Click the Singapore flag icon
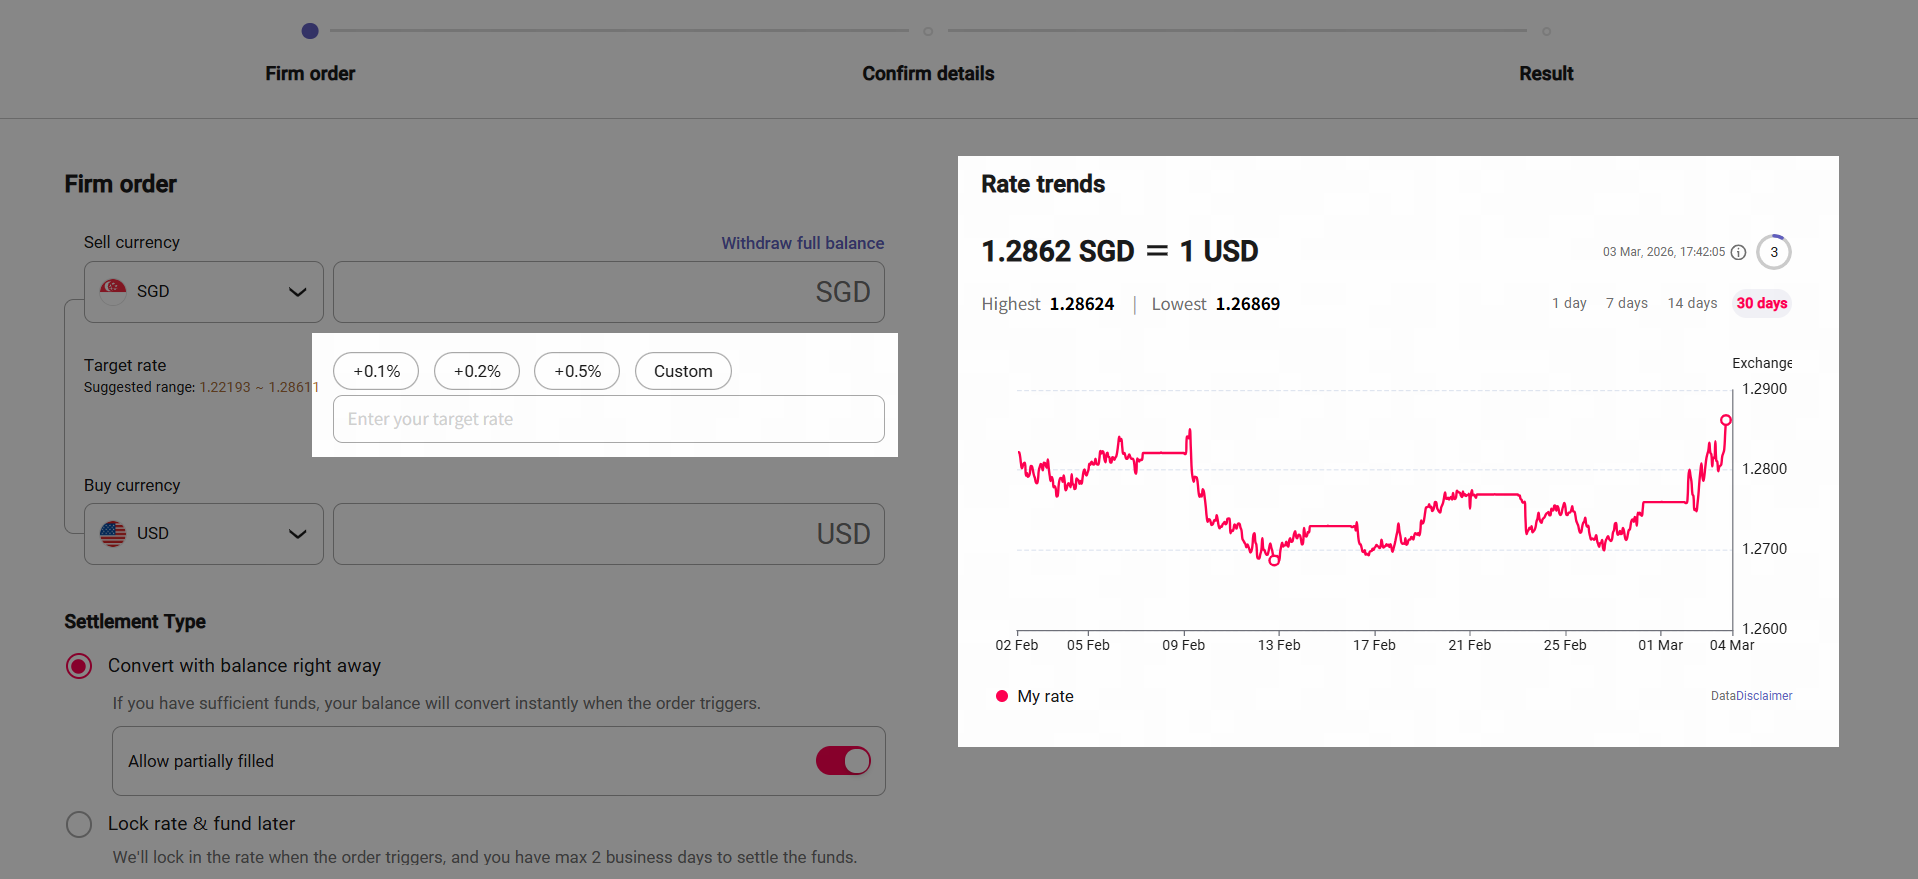The height and width of the screenshot is (879, 1918). point(113,291)
